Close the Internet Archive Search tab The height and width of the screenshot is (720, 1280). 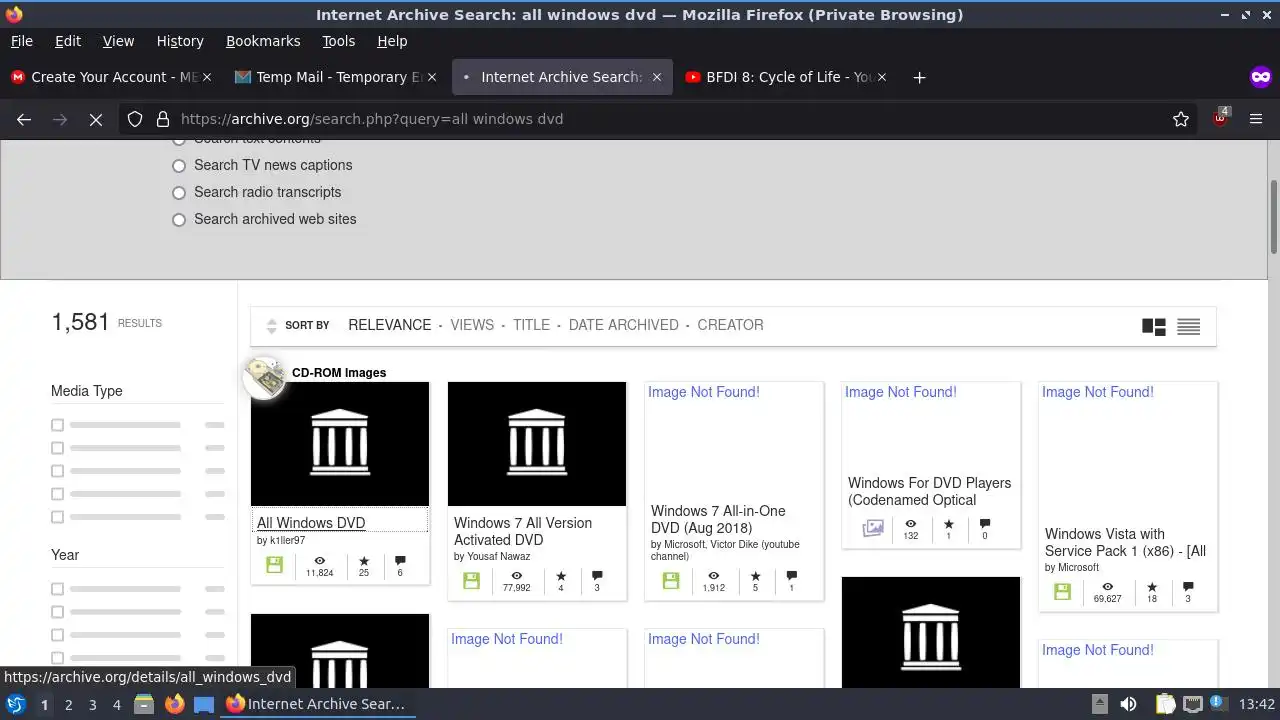tap(657, 77)
